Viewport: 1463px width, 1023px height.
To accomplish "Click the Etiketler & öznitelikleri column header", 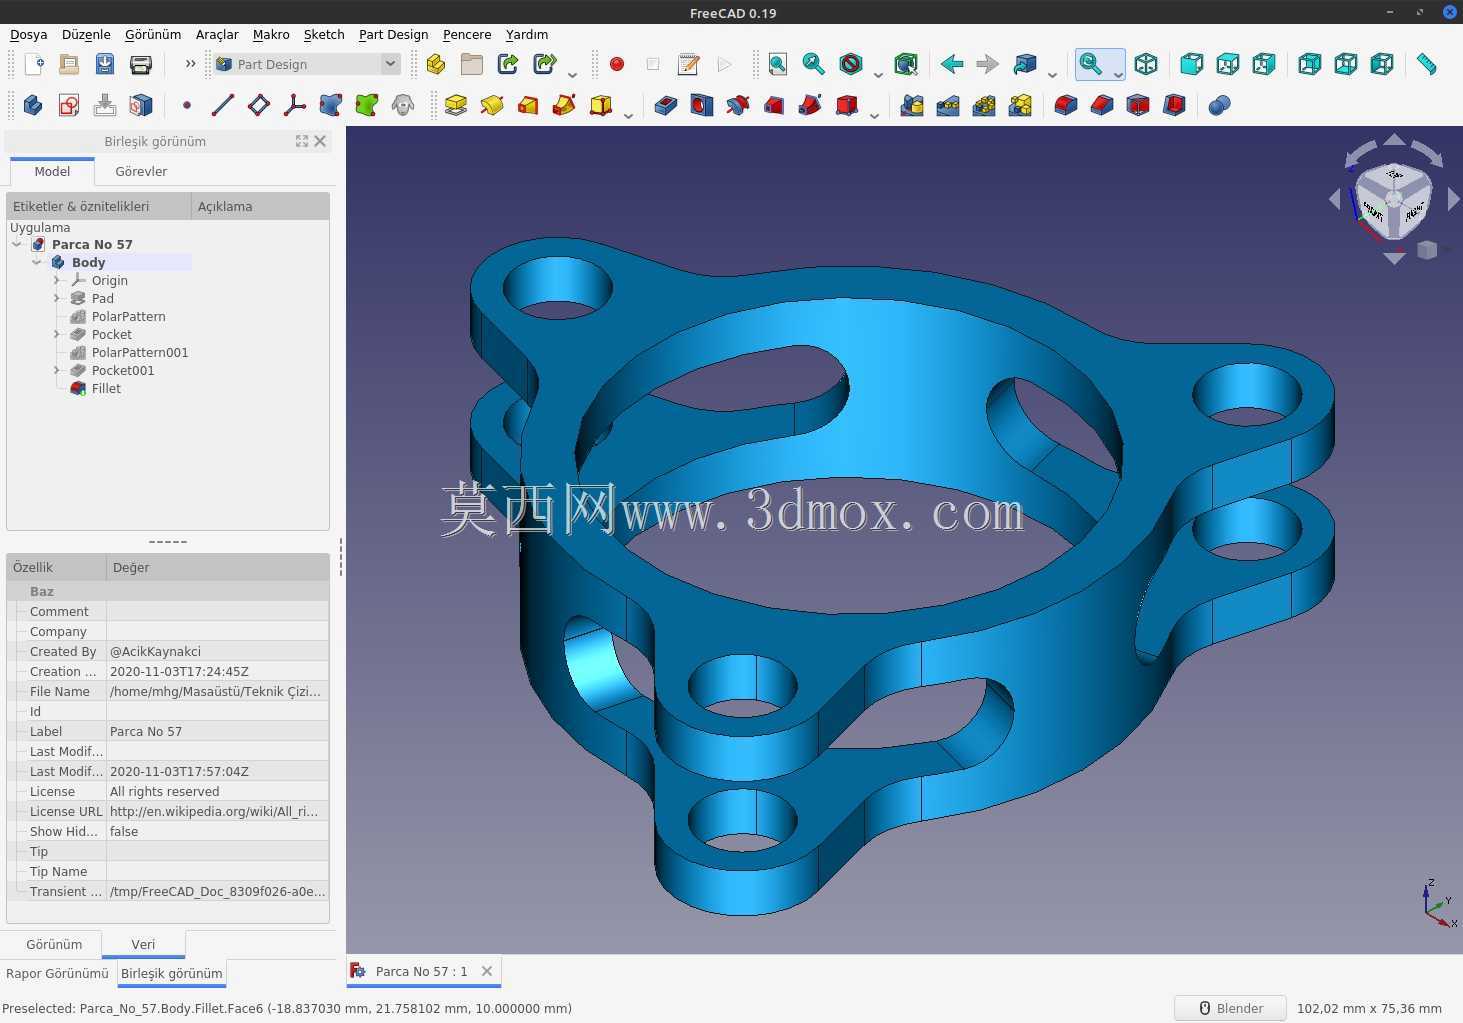I will 98,206.
